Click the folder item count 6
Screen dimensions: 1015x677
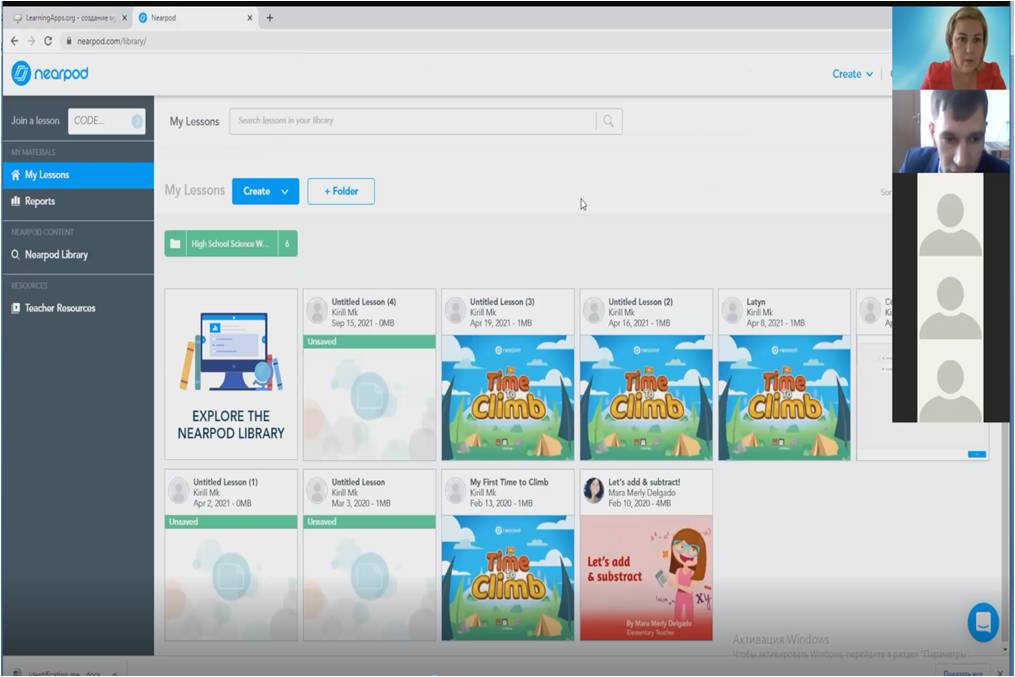point(287,244)
